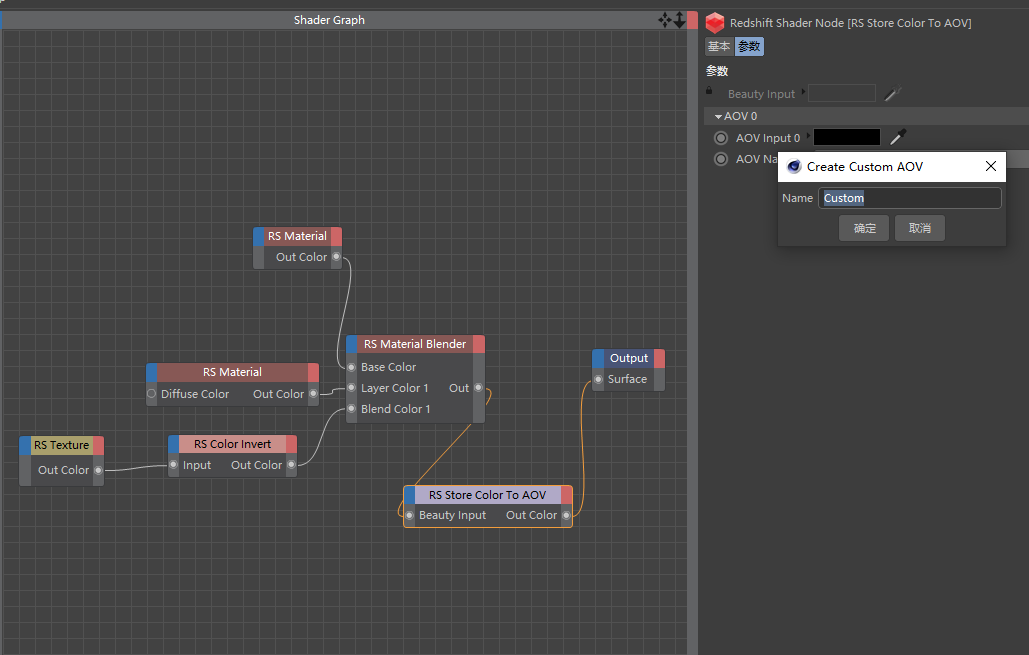This screenshot has height=655, width=1029.
Task: Click the Out Color port on top RS Material
Action: (336, 257)
